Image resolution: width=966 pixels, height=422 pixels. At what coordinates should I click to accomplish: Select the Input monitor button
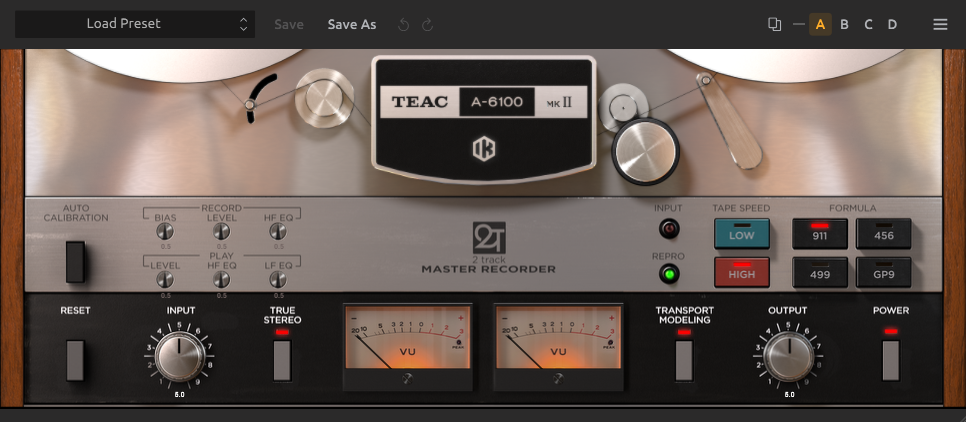pyautogui.click(x=669, y=229)
